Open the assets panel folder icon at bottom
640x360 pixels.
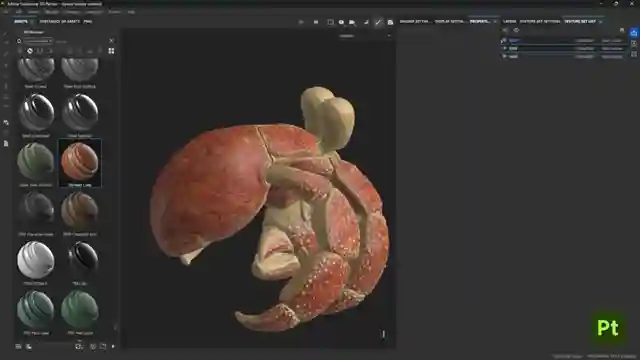[x=103, y=346]
